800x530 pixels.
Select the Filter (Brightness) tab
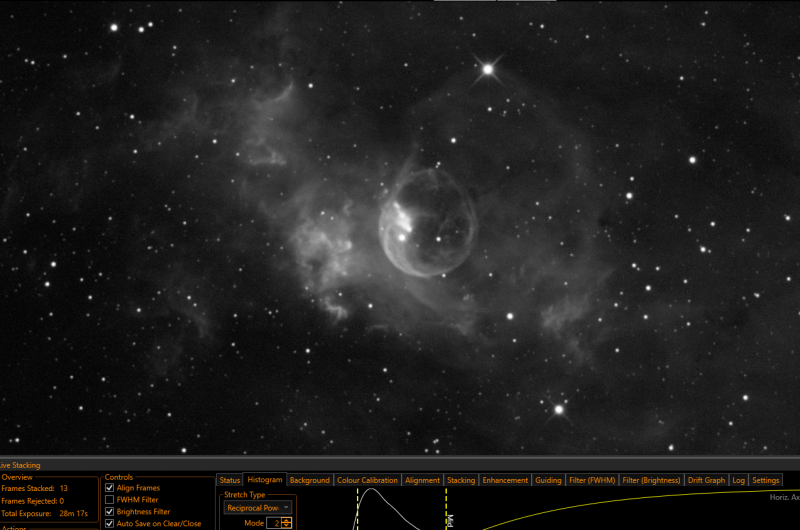click(652, 480)
